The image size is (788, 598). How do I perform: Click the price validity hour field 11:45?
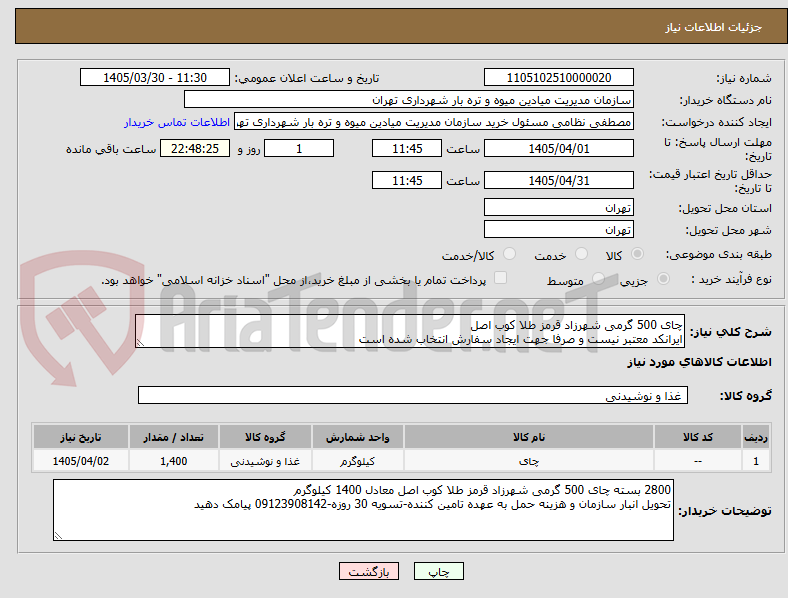[407, 180]
